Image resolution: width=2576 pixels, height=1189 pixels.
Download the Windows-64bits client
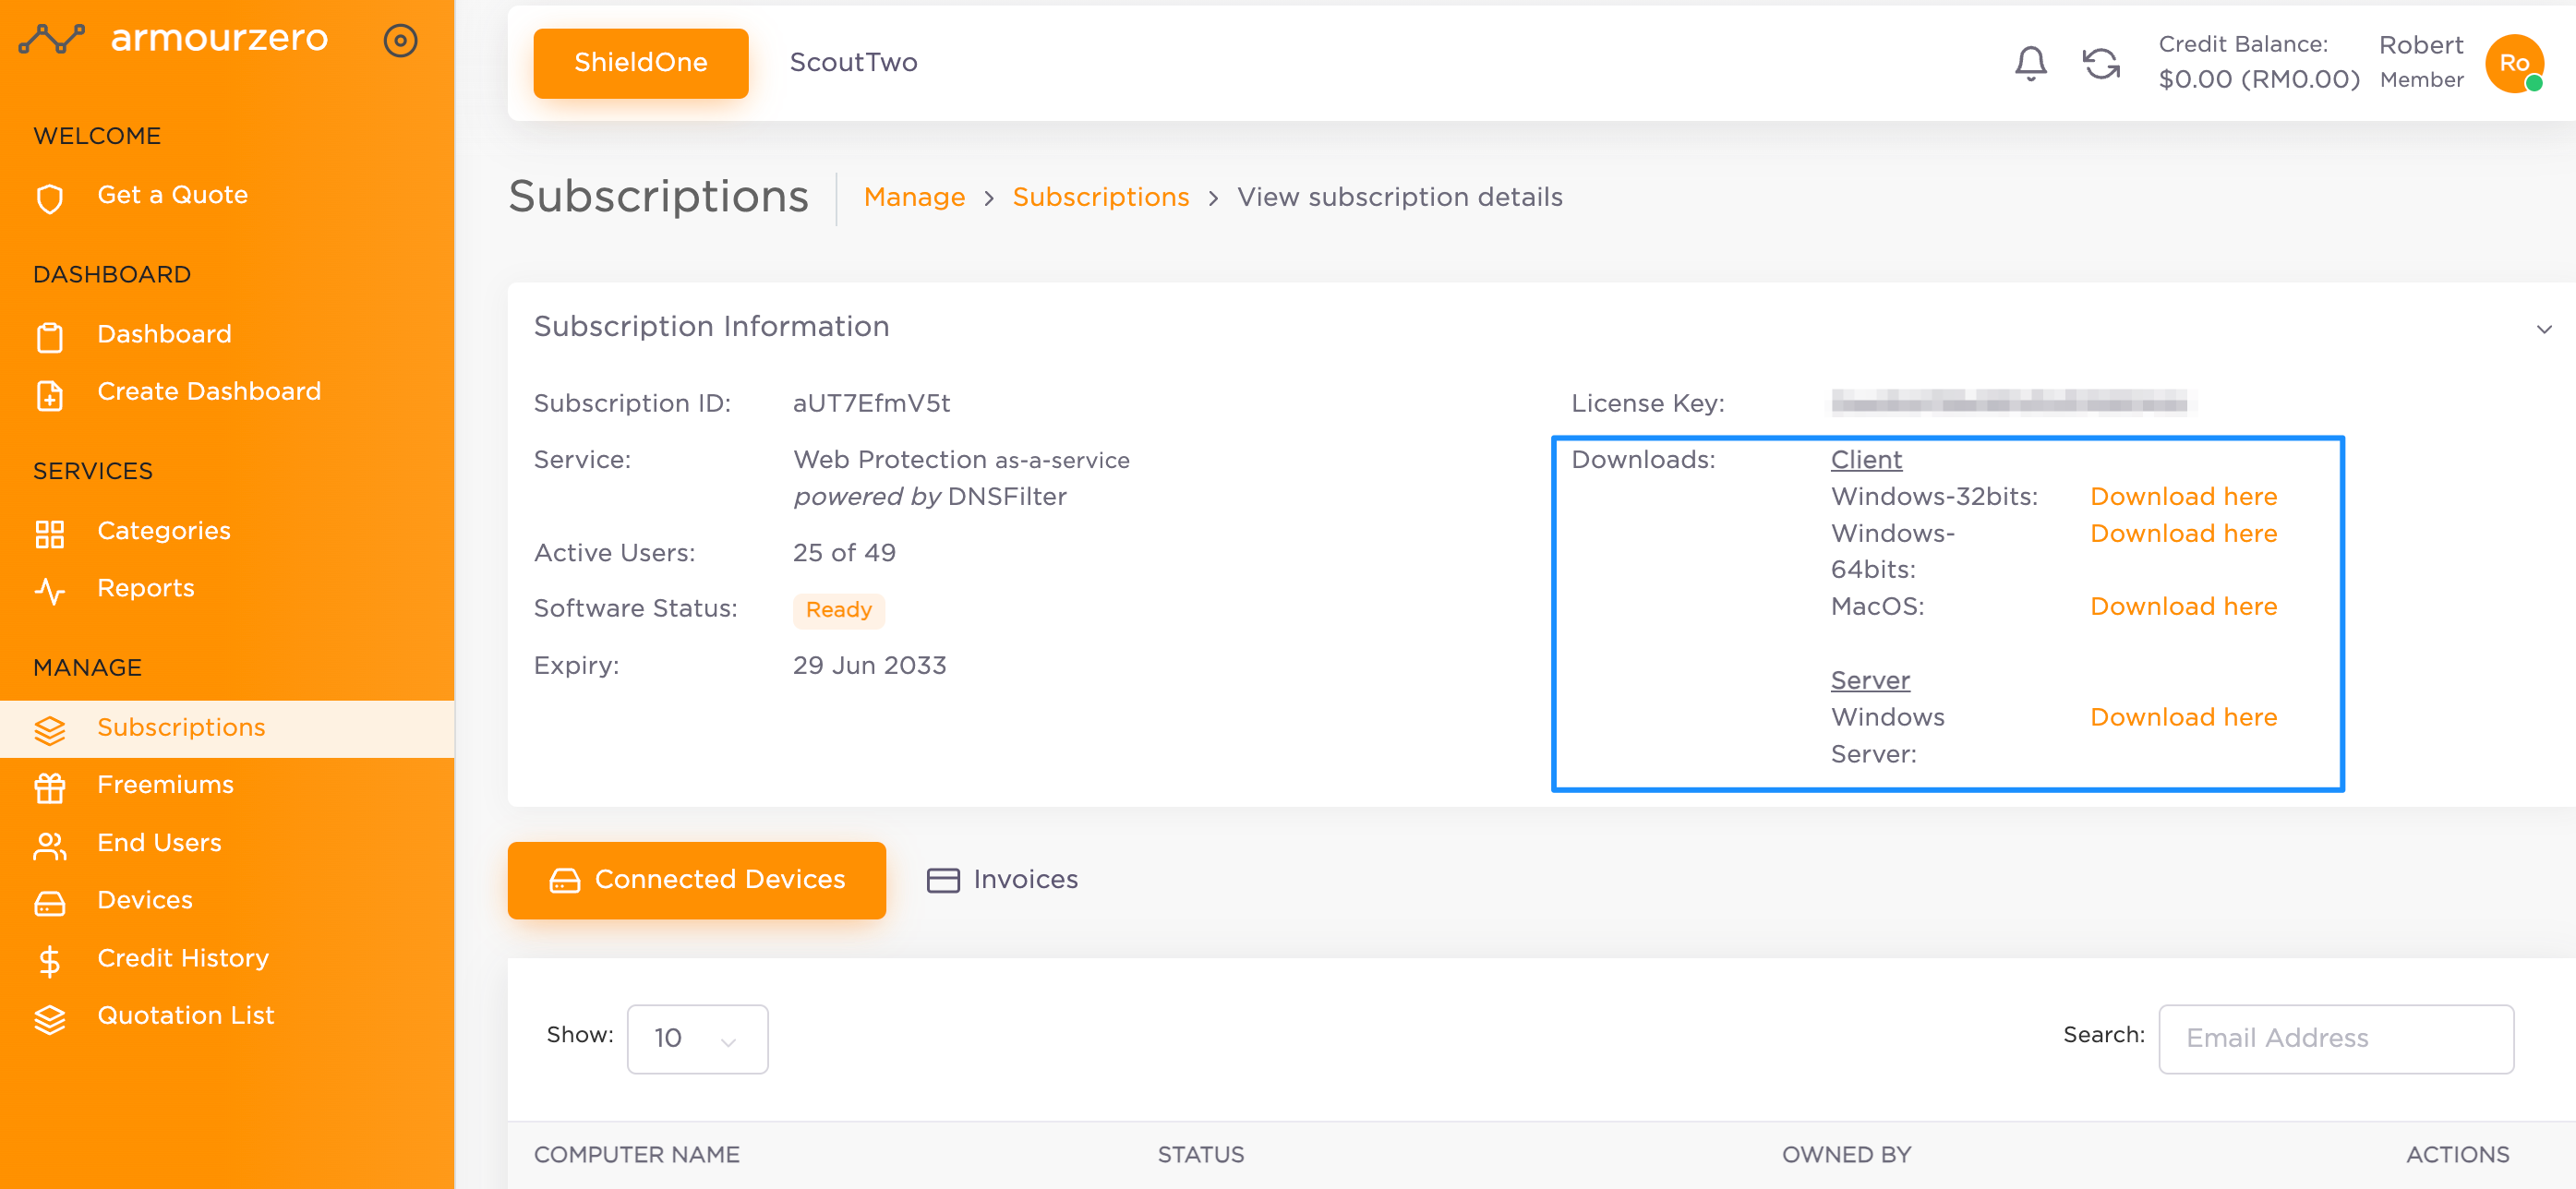tap(2183, 534)
